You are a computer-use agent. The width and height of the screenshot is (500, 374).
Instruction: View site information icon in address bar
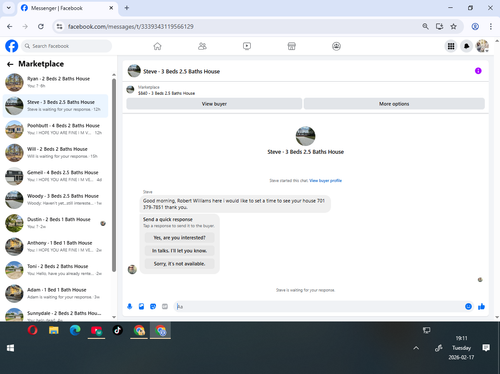coord(60,26)
